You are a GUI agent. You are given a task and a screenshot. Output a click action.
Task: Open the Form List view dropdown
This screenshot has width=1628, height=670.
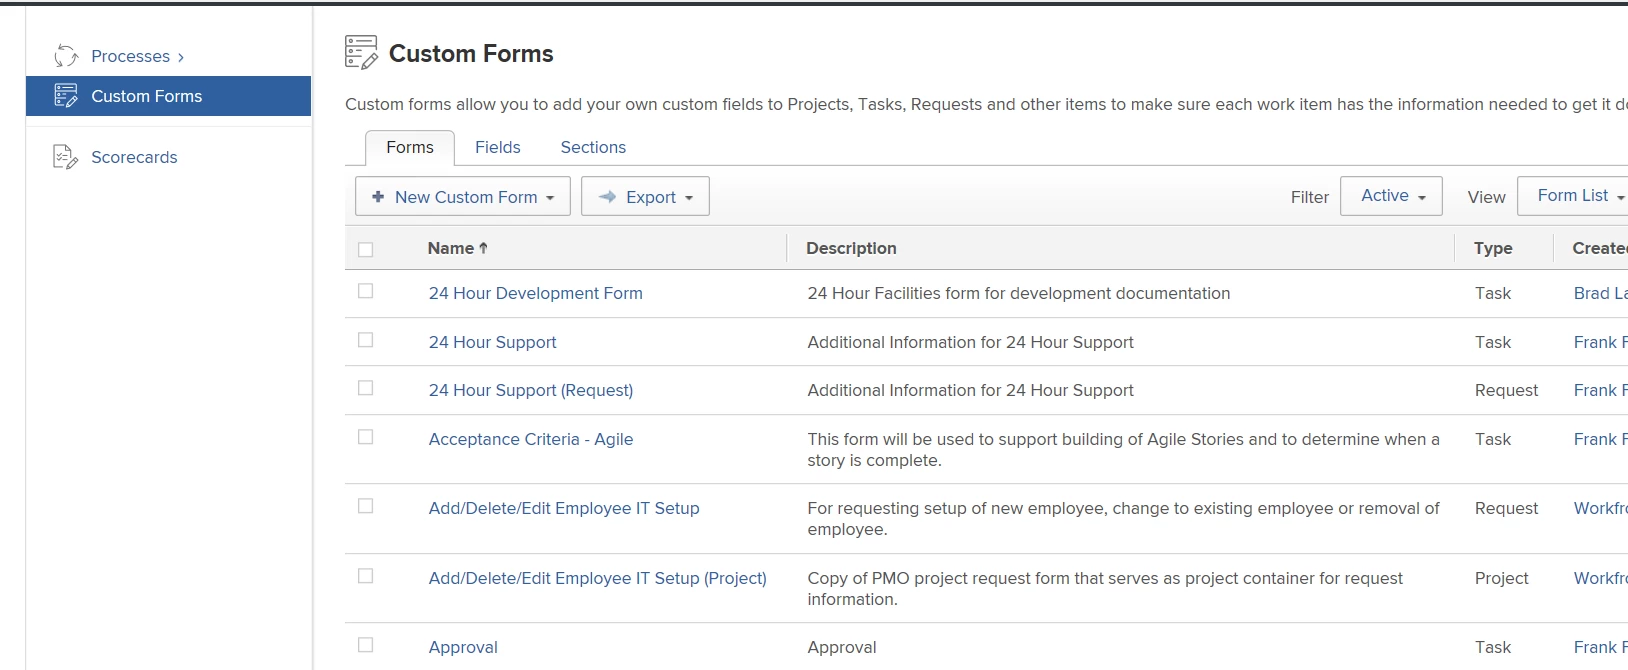pyautogui.click(x=1580, y=196)
